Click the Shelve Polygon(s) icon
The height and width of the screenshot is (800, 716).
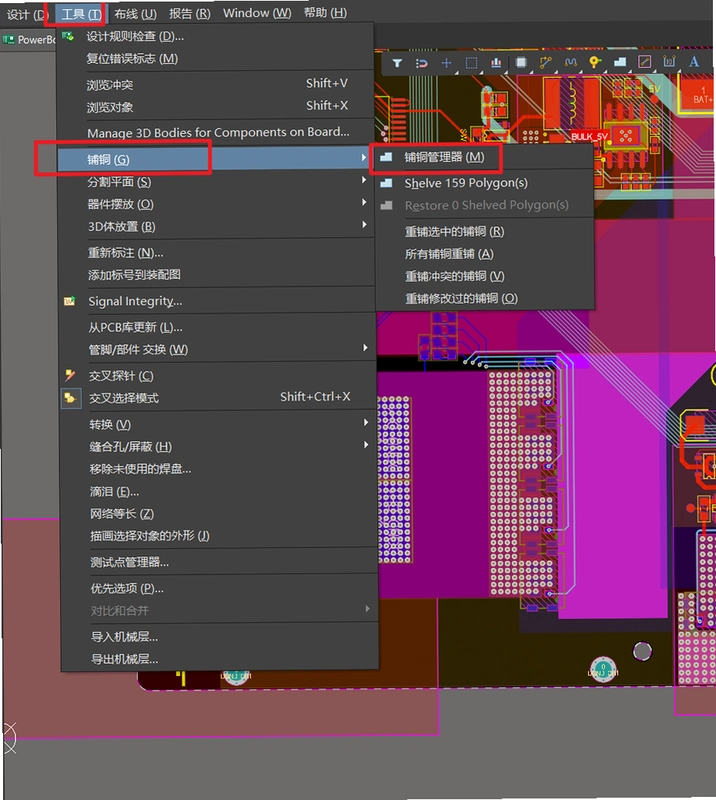pyautogui.click(x=386, y=183)
